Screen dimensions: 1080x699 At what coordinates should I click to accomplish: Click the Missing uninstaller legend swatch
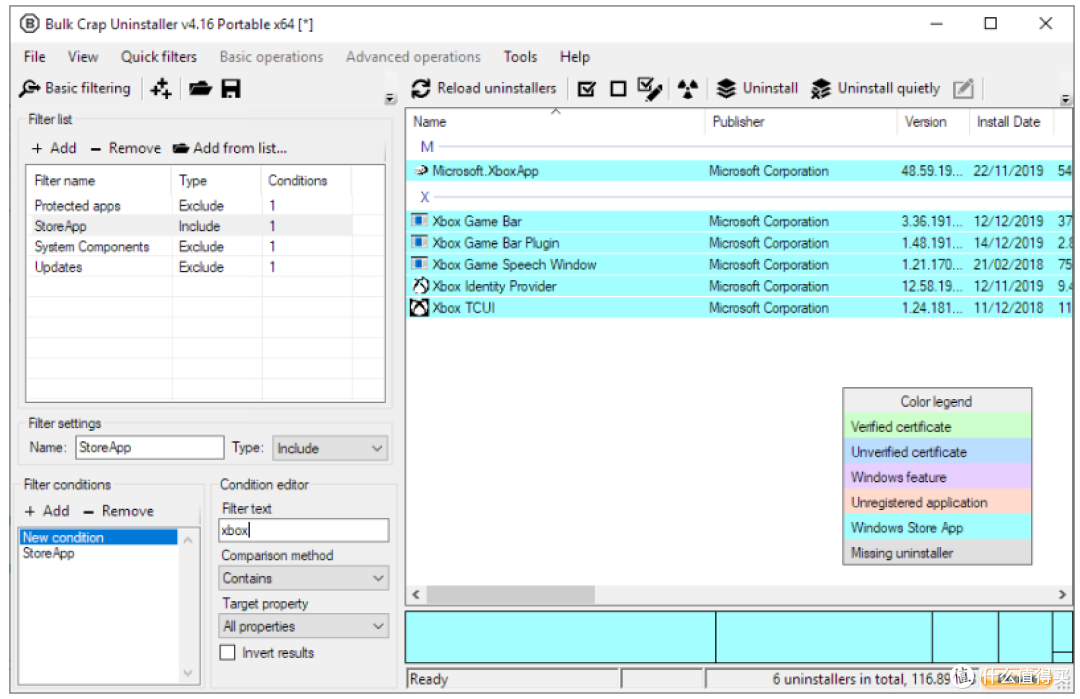(937, 552)
